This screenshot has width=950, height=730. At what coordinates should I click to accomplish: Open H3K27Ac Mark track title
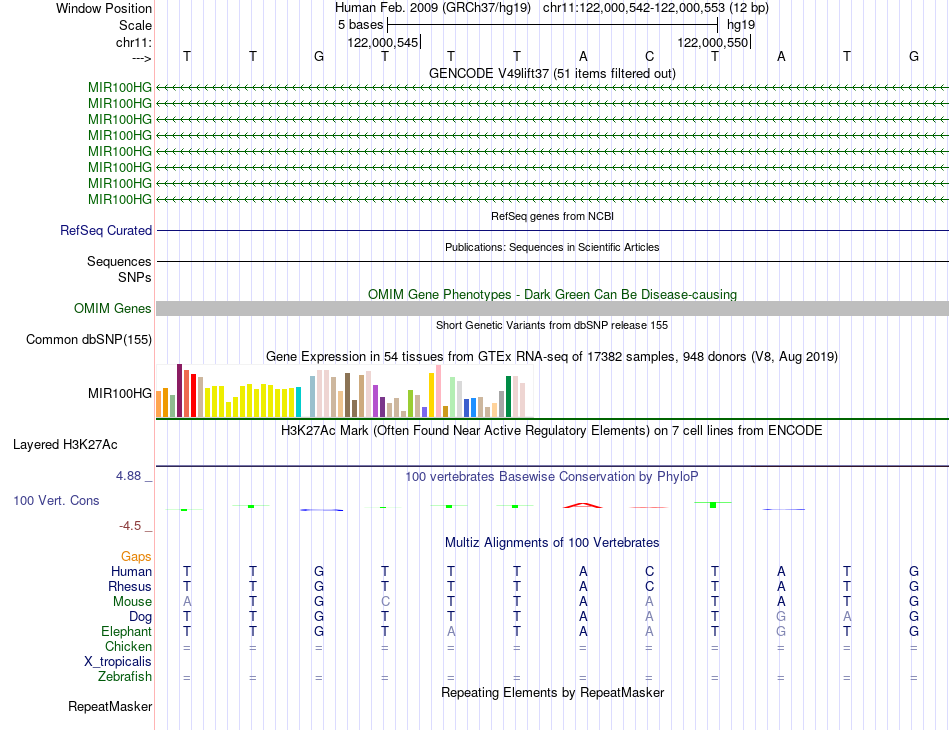click(552, 431)
